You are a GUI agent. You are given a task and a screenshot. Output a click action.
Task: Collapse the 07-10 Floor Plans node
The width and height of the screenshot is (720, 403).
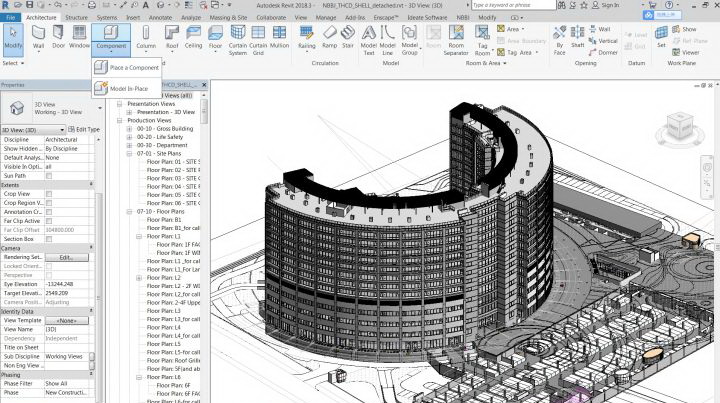point(129,211)
